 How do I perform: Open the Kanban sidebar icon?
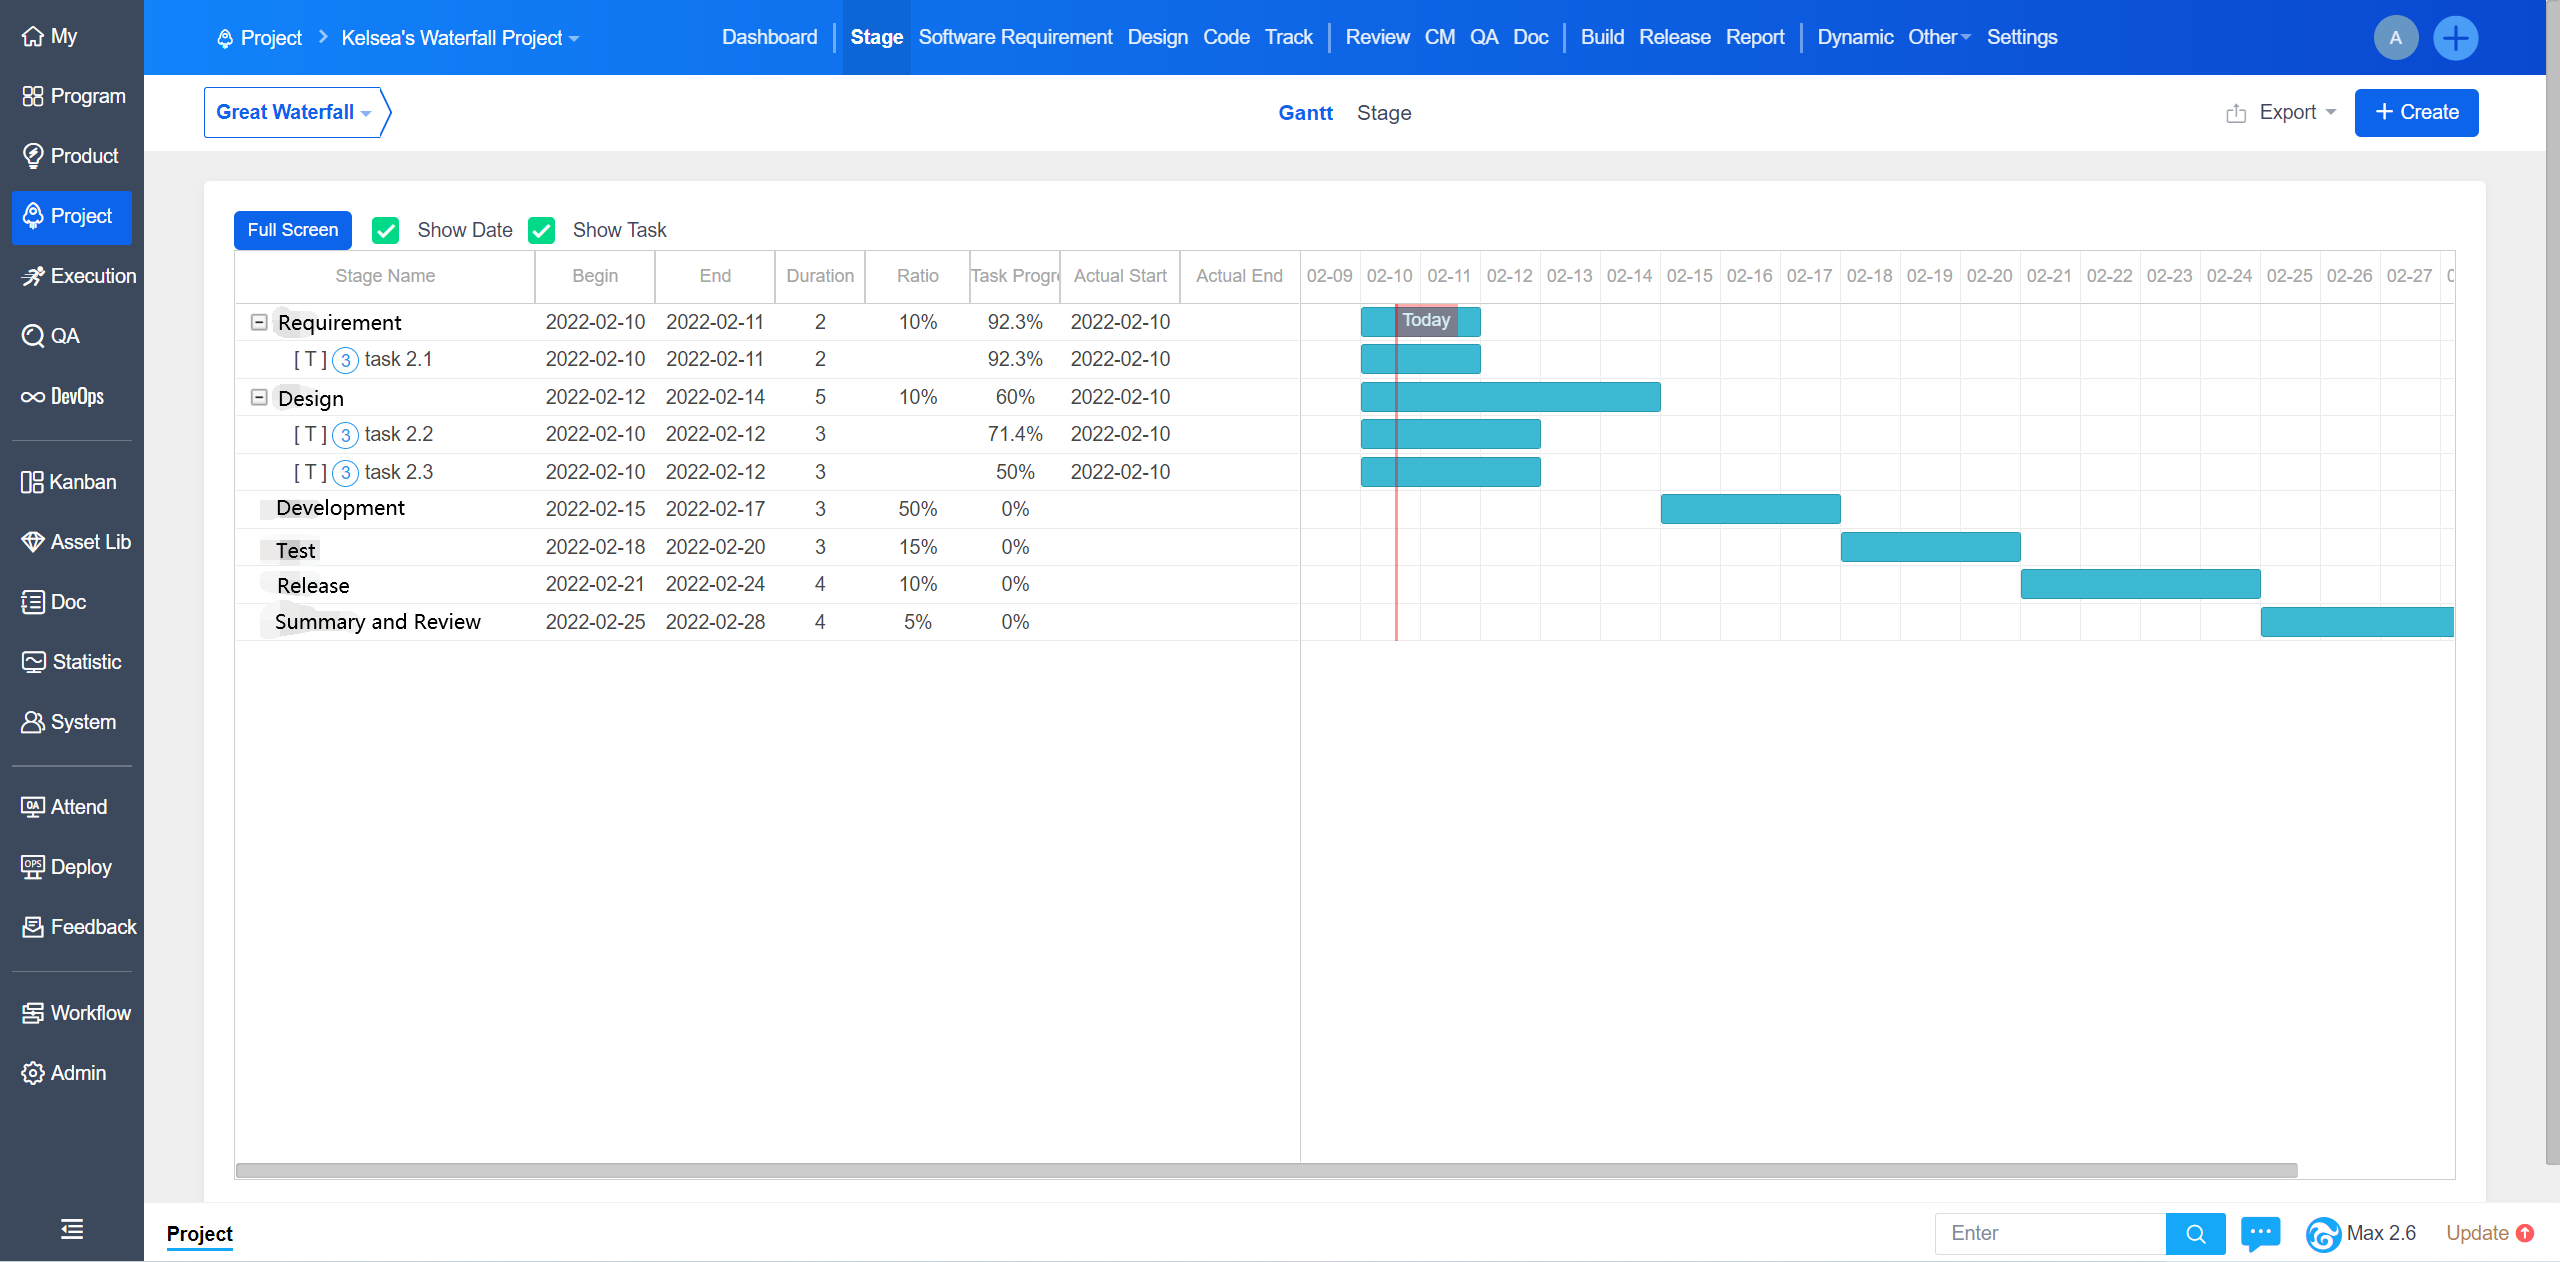point(32,482)
